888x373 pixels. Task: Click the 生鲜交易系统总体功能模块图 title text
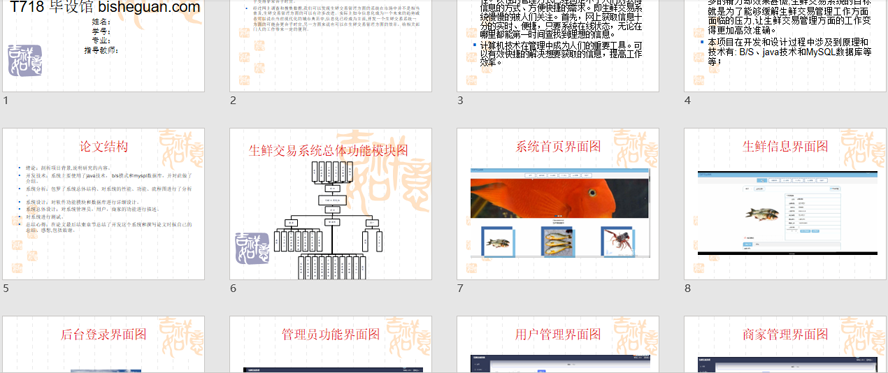click(328, 151)
